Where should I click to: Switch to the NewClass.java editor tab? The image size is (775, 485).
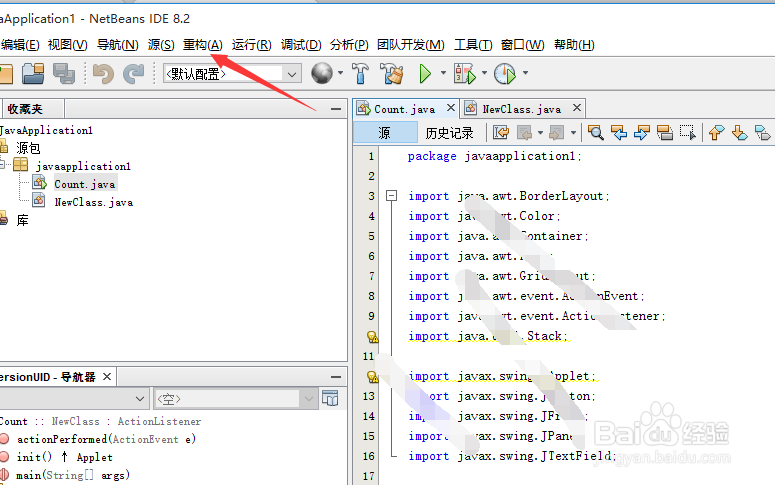tap(521, 109)
